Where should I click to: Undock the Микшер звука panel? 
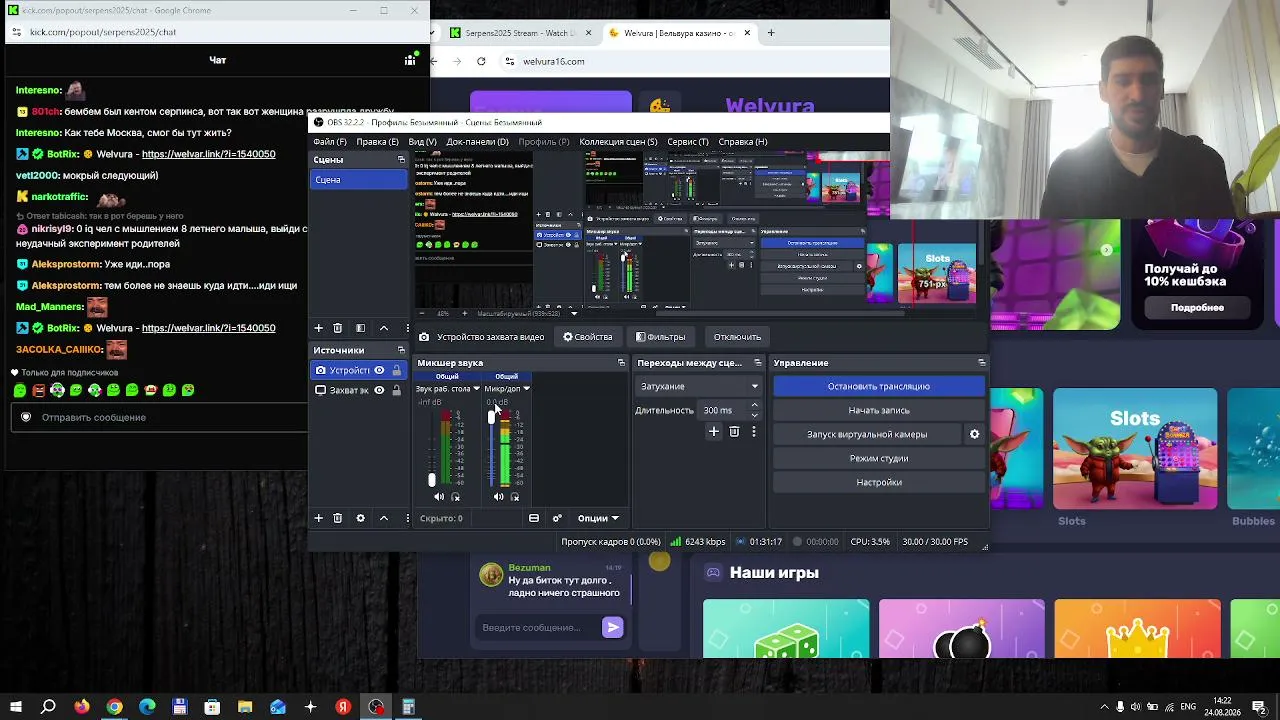[x=621, y=363]
